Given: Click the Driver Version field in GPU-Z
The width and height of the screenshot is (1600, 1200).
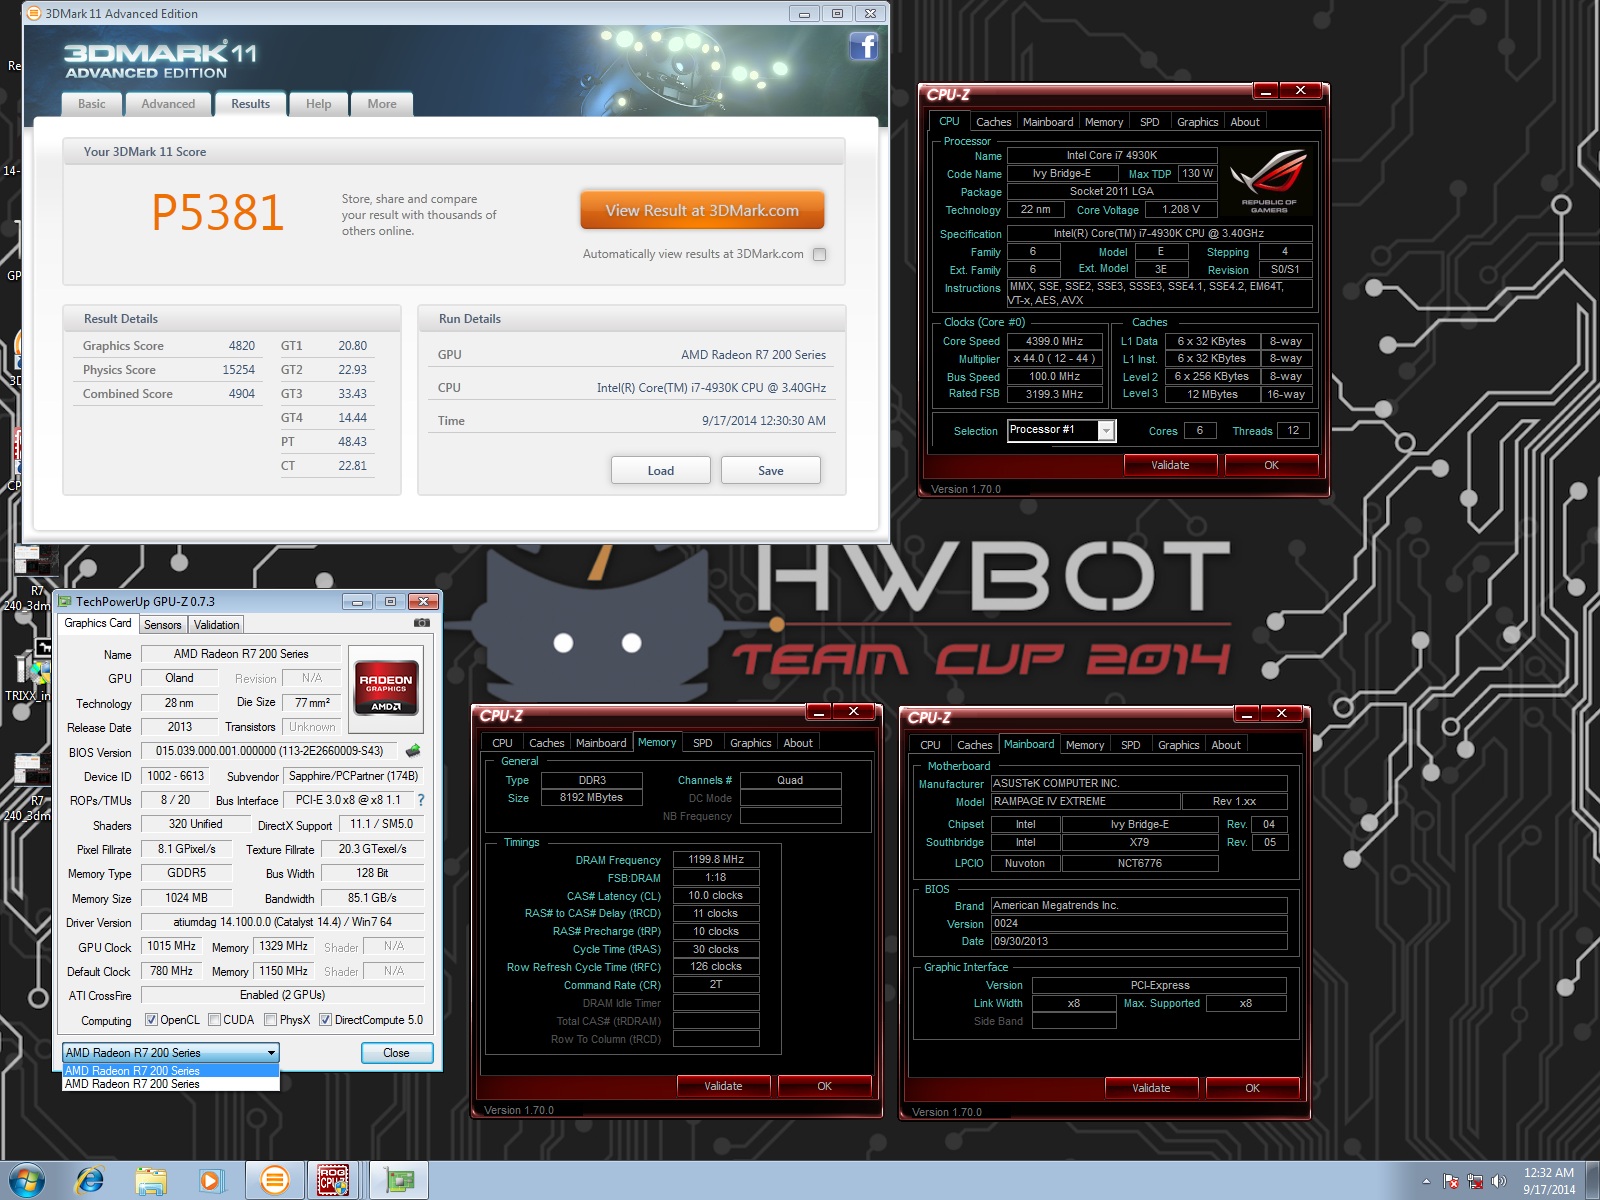Looking at the screenshot, I should tap(282, 922).
